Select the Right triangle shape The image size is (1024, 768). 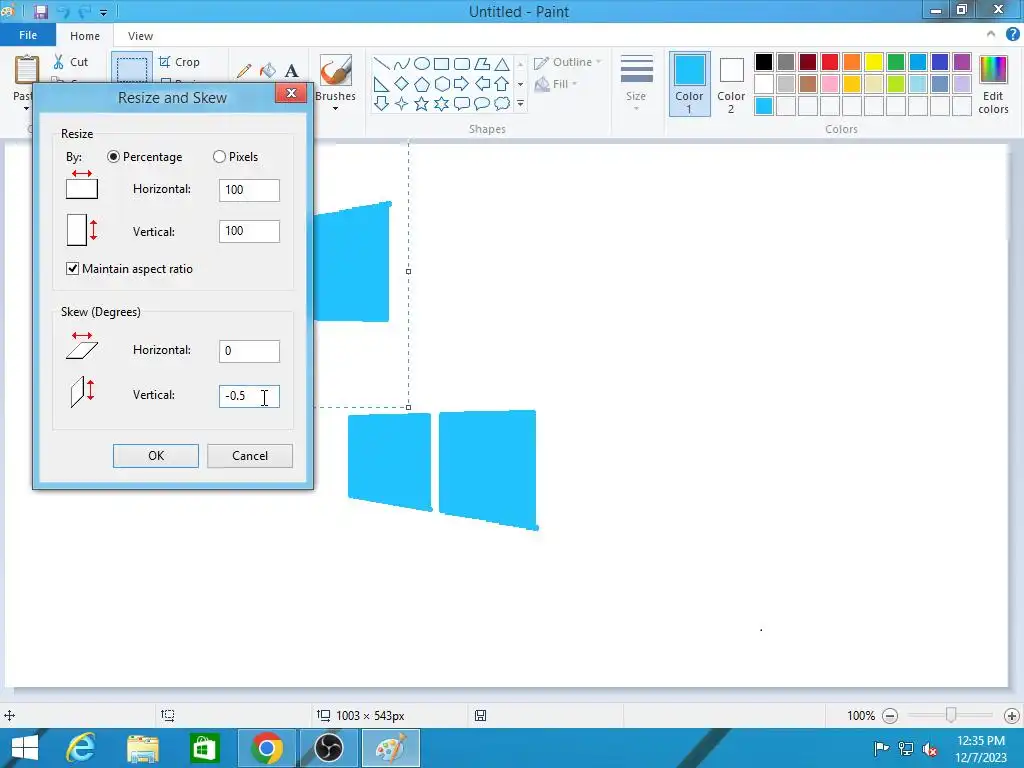(x=382, y=84)
